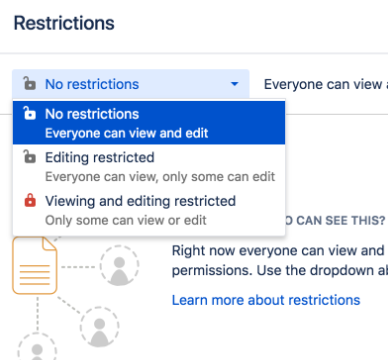Click the grey unlocked padlock beside Editing restricted
Viewport: 388px width, 360px height.
tap(29, 157)
